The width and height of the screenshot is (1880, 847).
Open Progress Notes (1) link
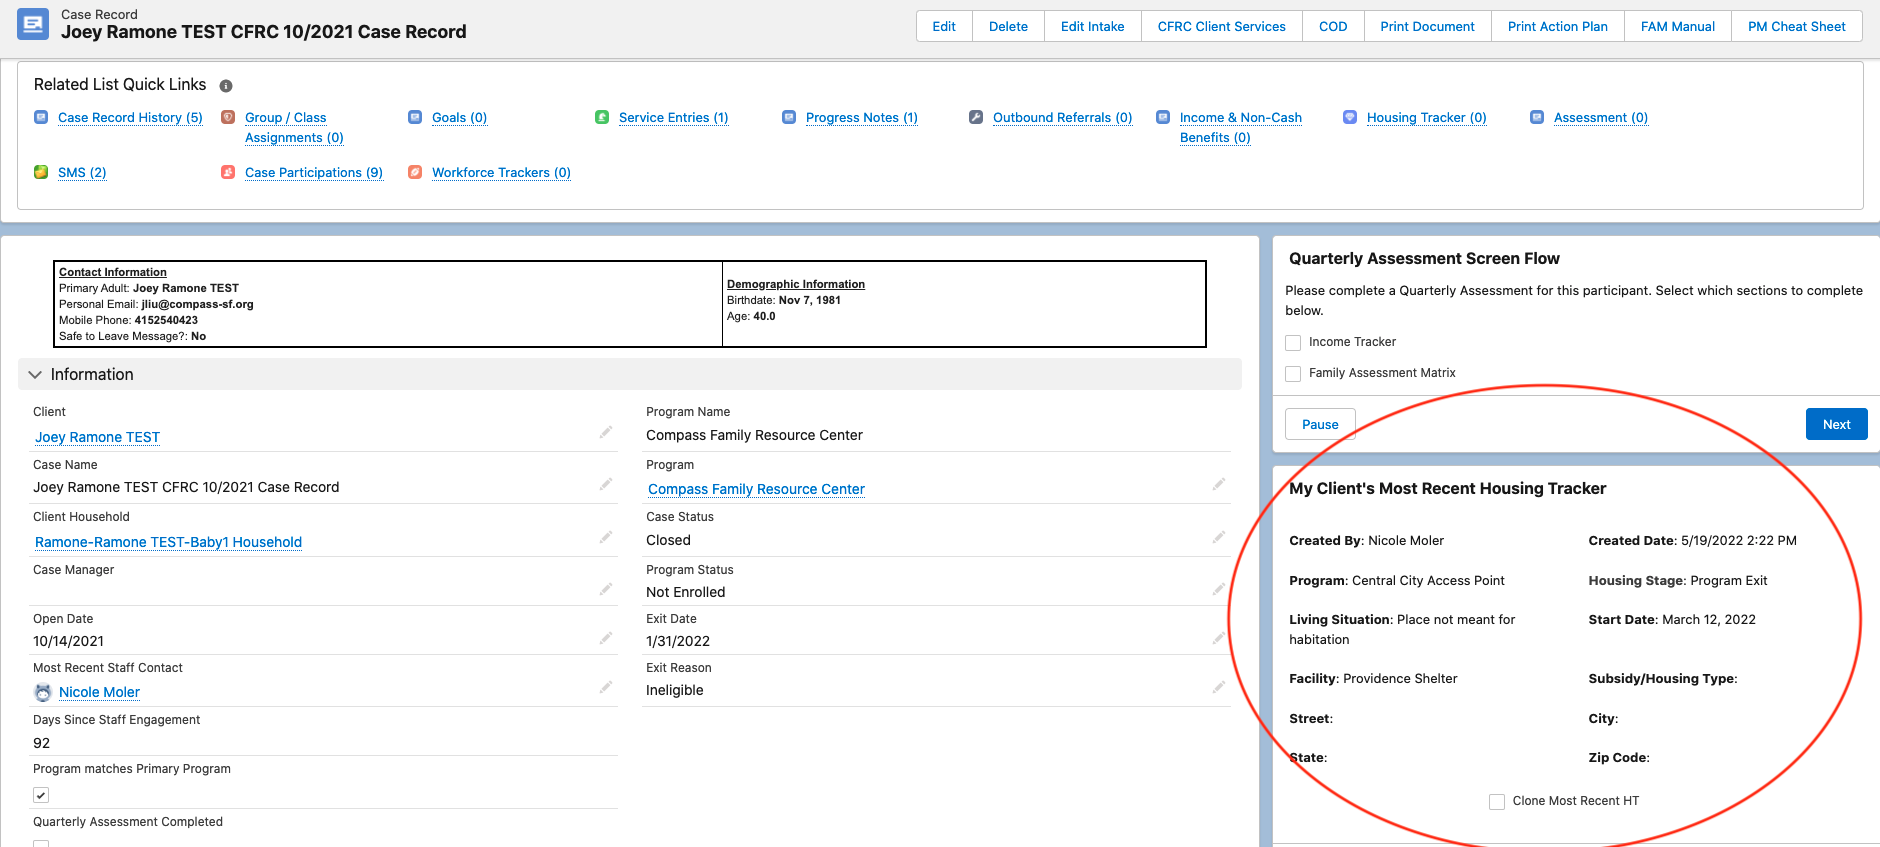click(x=862, y=117)
